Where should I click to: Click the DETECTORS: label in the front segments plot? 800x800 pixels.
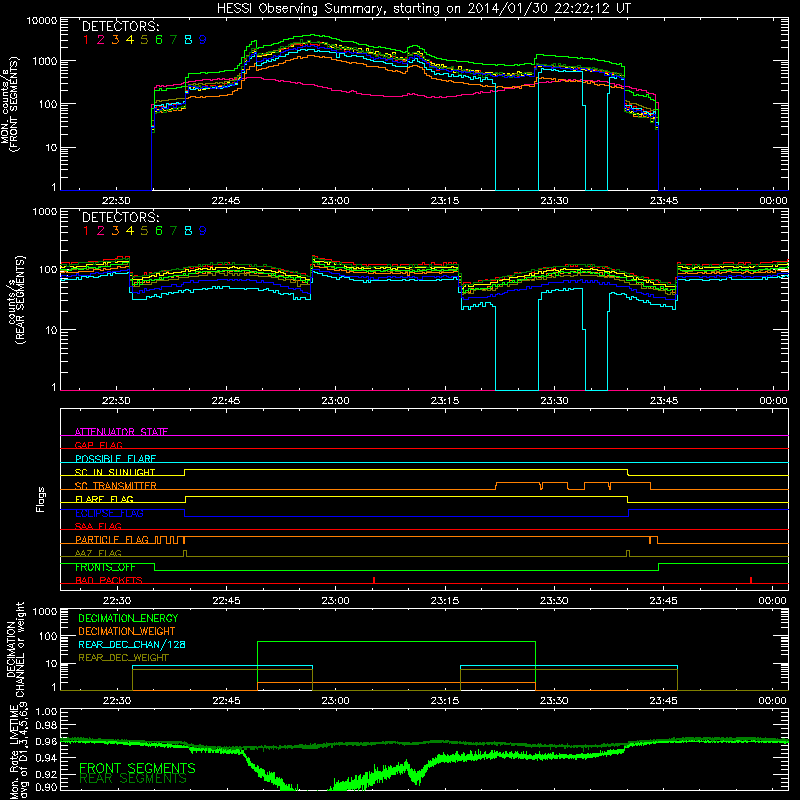point(120,26)
